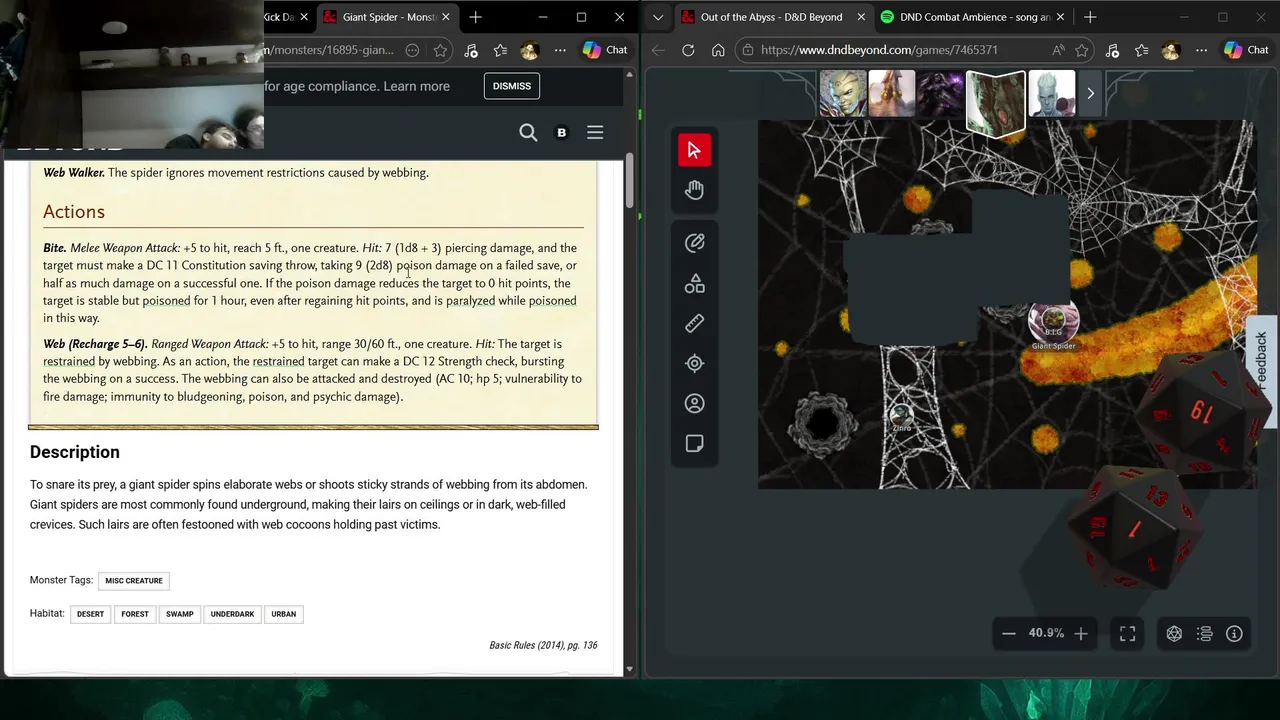The image size is (1280, 720).
Task: Select the hand pan tool
Action: 694,190
